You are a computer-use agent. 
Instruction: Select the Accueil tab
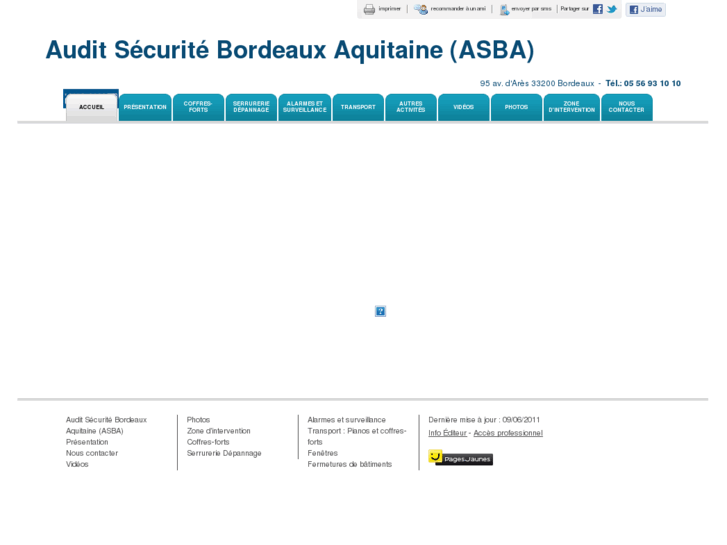pyautogui.click(x=91, y=108)
